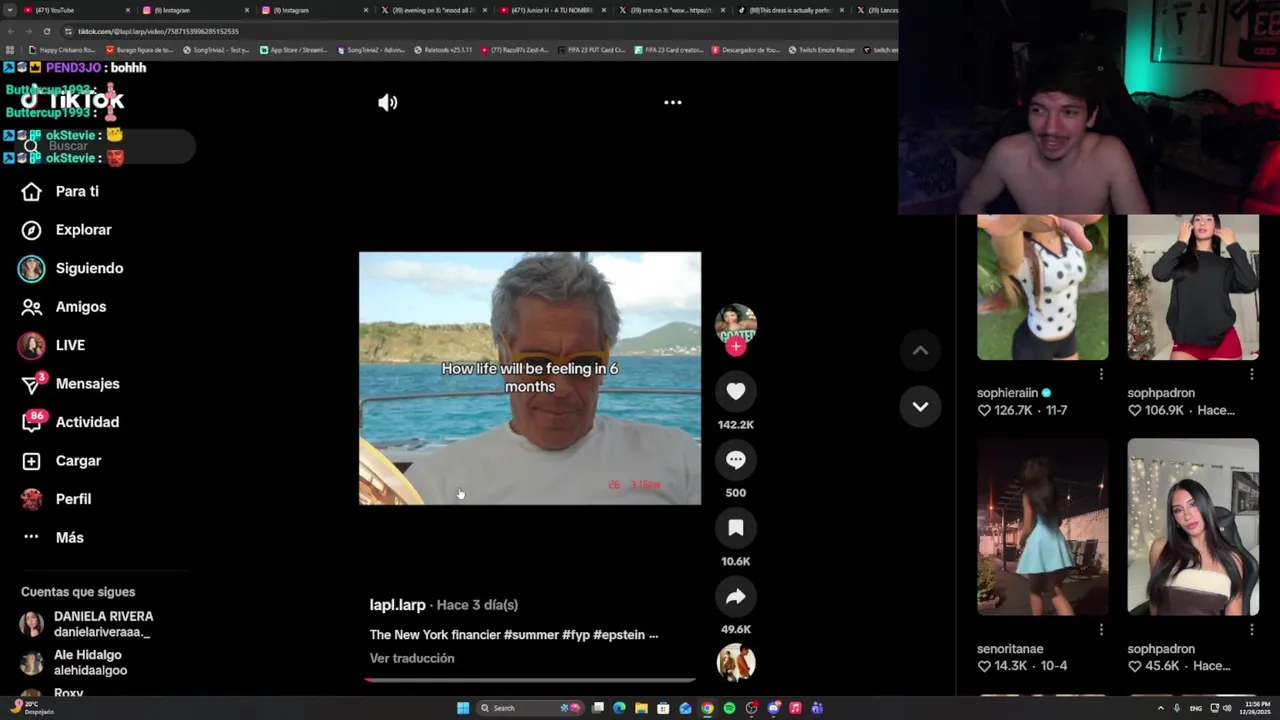Open options for sophpadron 106.9K video

tap(1251, 374)
